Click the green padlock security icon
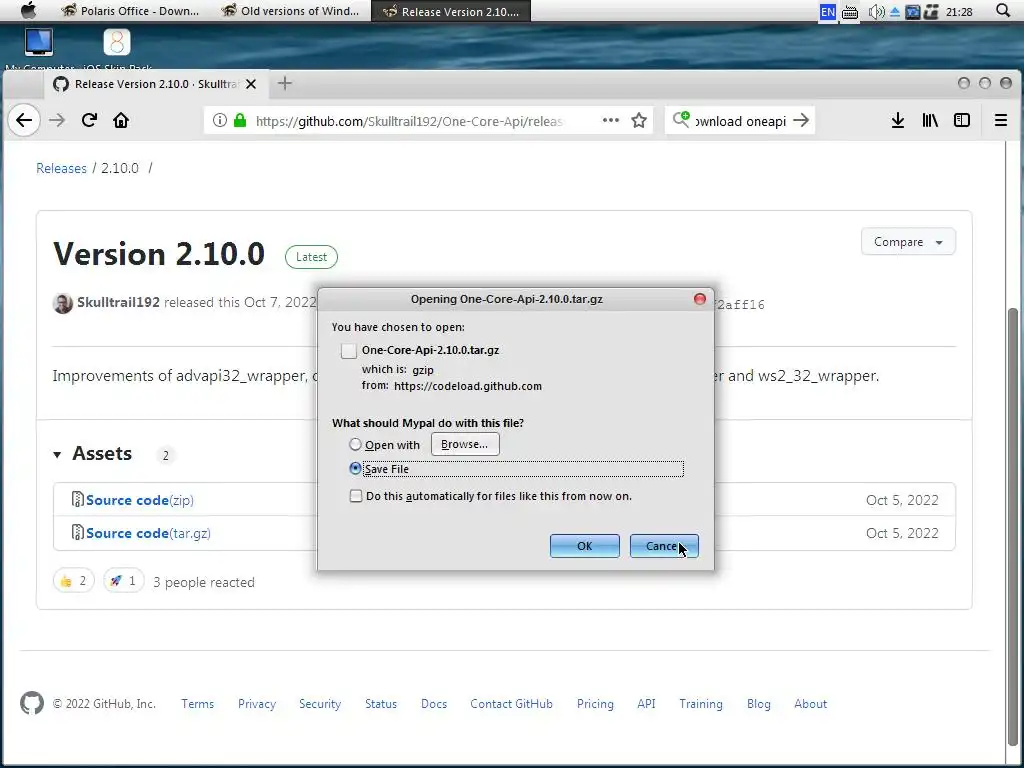Viewport: 1024px width, 768px height. (240, 120)
